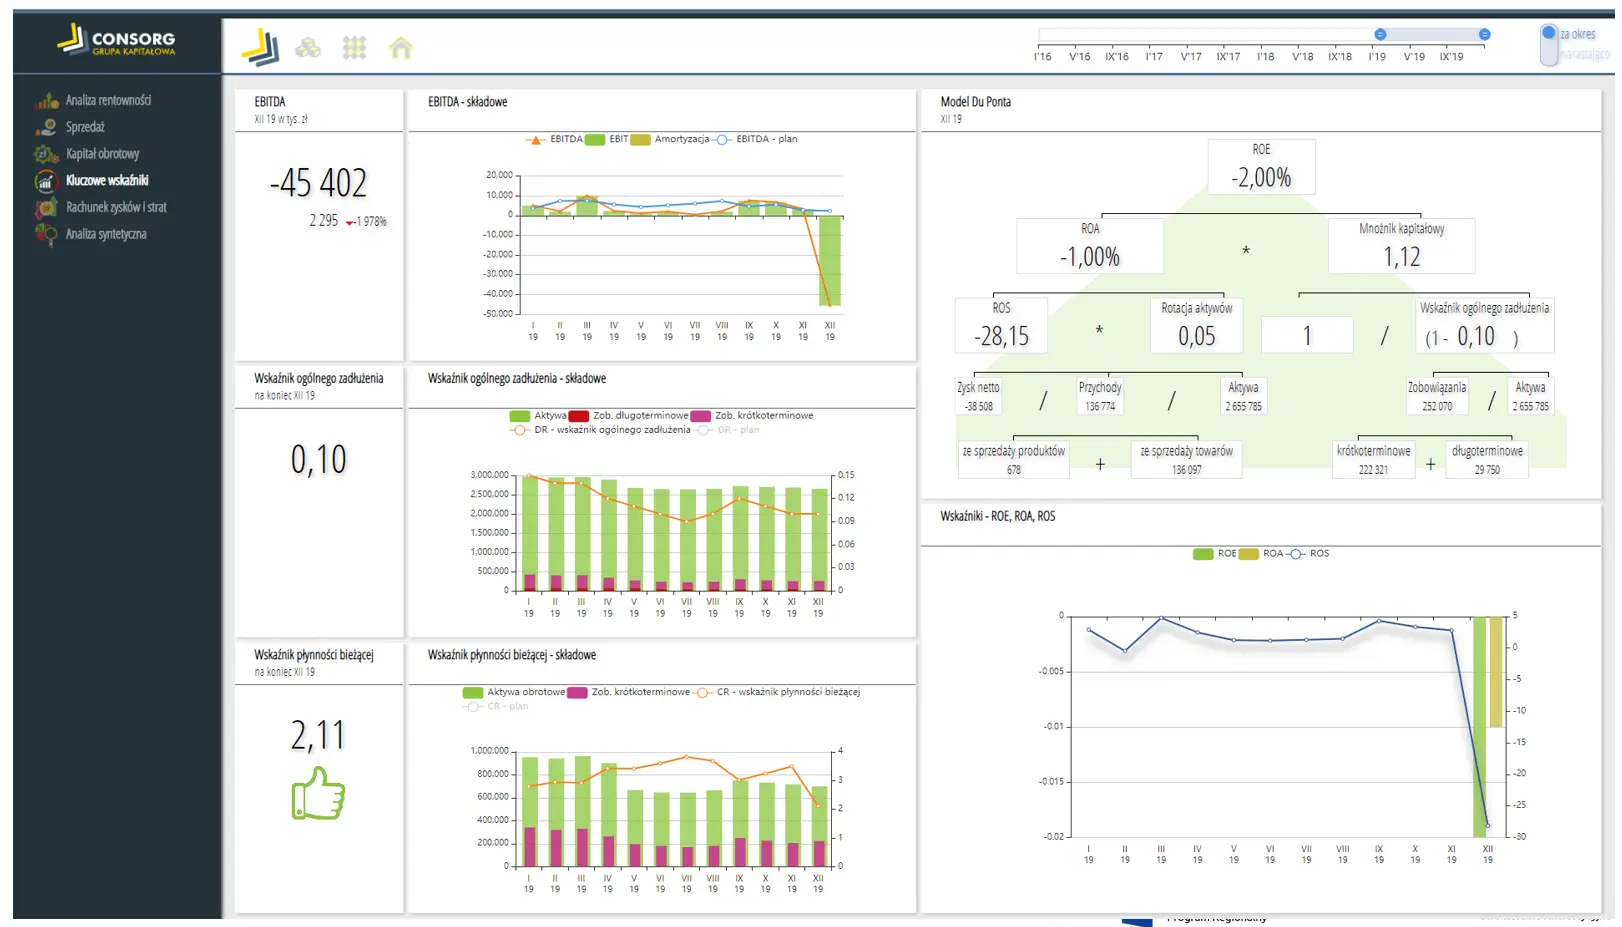
Task: Toggle Aktywa series in debt chart legend
Action: (538, 415)
